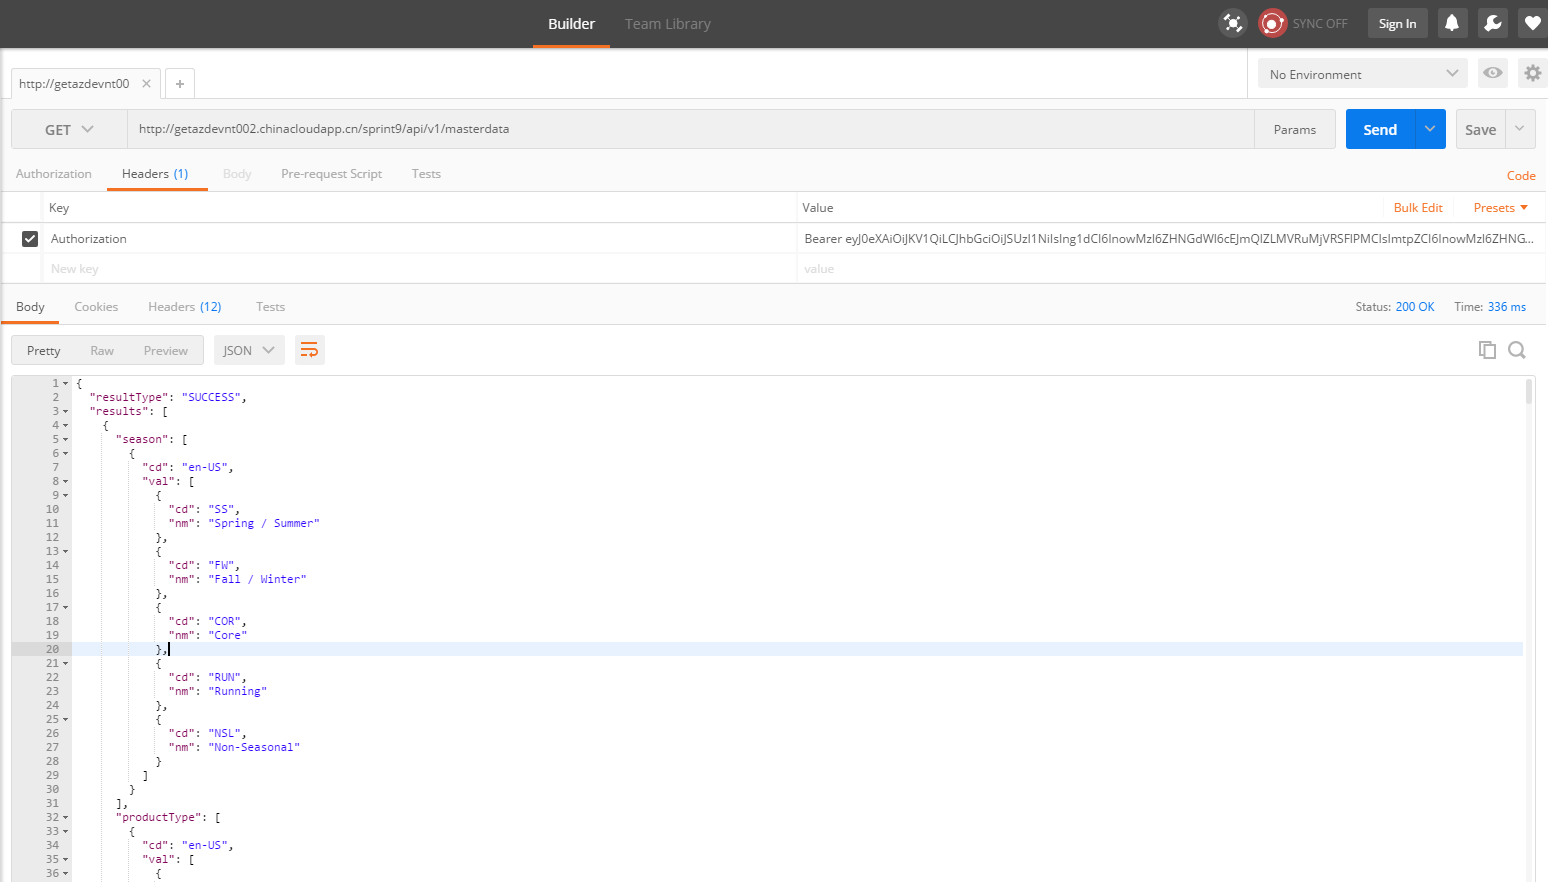Select the response Headers (12) tab
This screenshot has width=1548, height=882.
pos(185,307)
